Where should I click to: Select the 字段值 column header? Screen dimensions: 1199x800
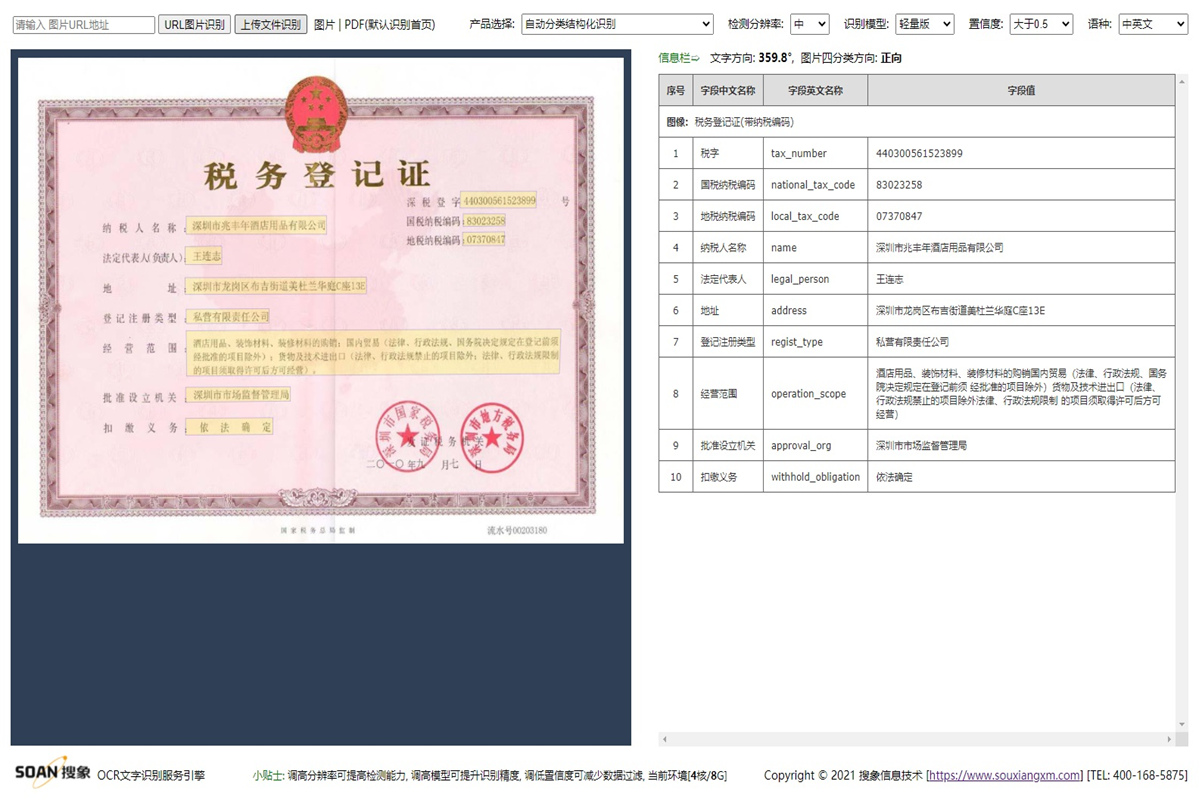tap(1021, 89)
